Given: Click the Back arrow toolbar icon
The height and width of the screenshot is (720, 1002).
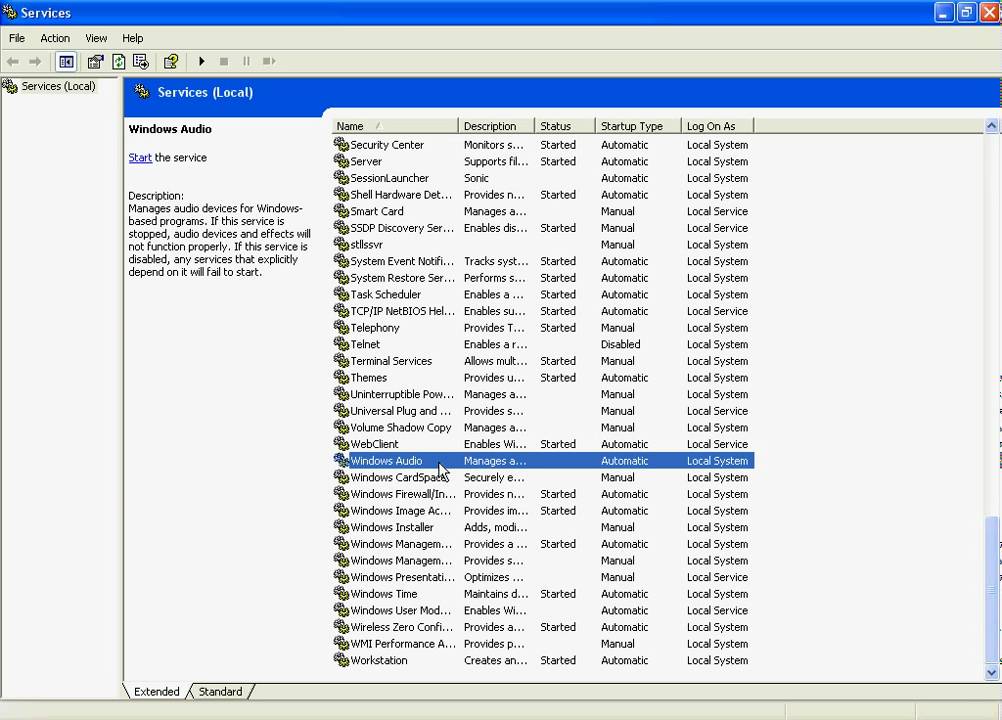Looking at the screenshot, I should [x=13, y=61].
